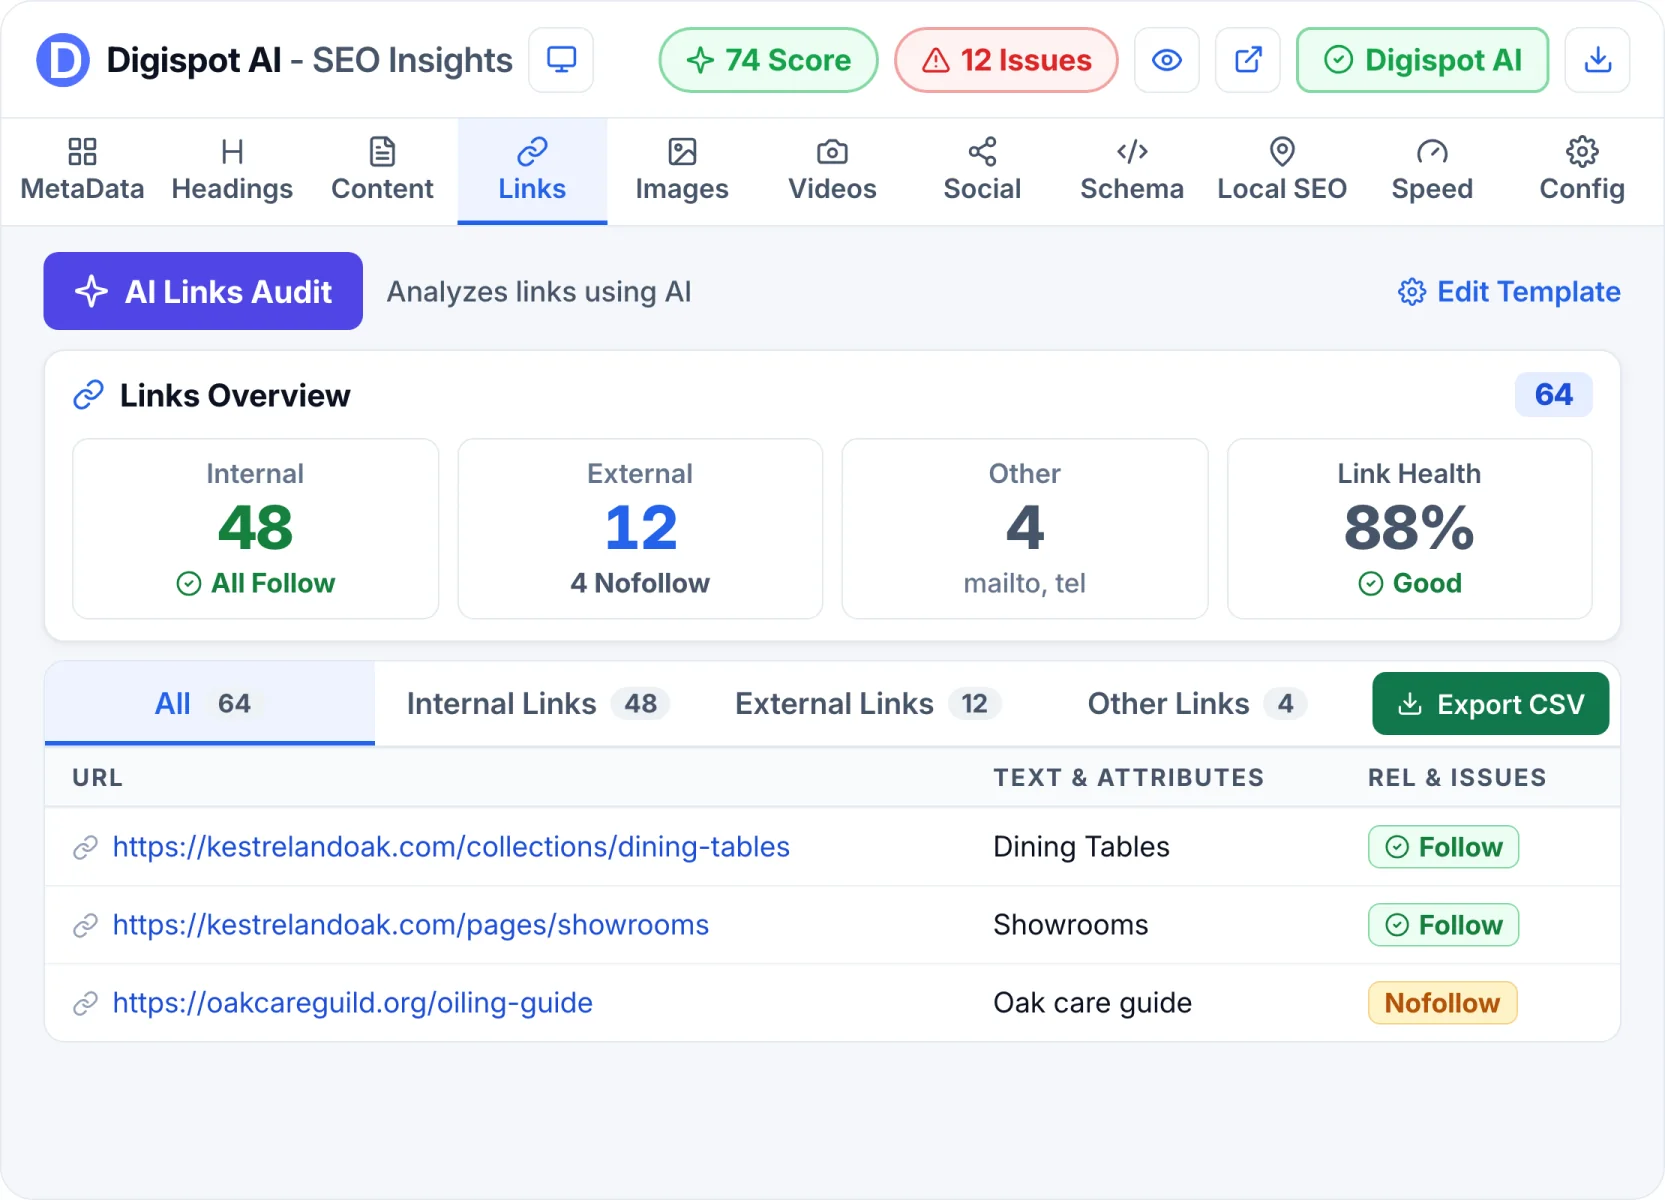
Task: Open the Local SEO tab
Action: tap(1282, 171)
